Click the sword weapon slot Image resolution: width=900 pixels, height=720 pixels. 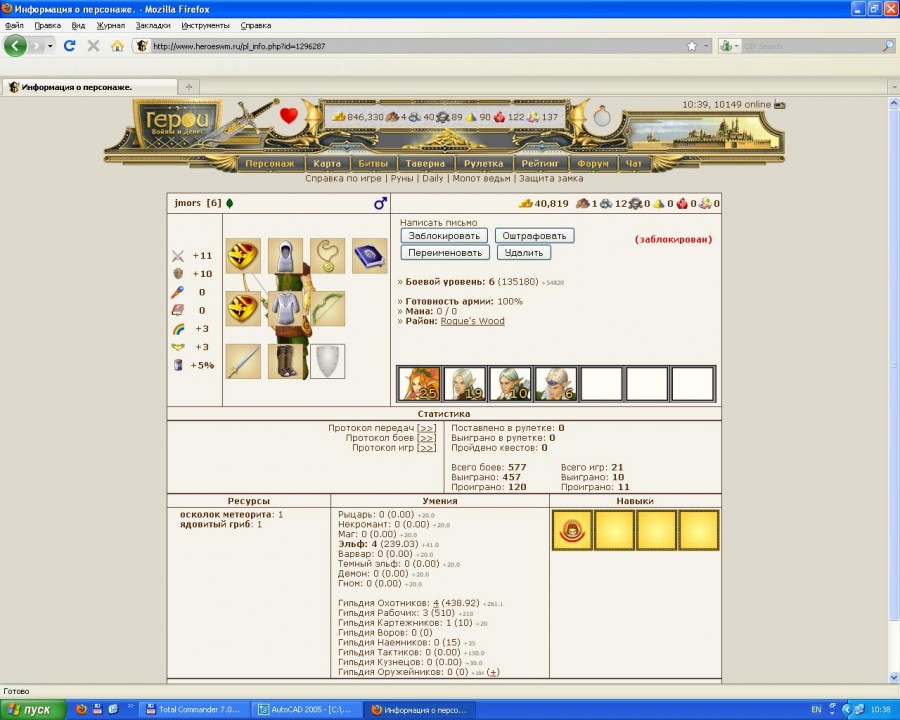pyautogui.click(x=243, y=361)
